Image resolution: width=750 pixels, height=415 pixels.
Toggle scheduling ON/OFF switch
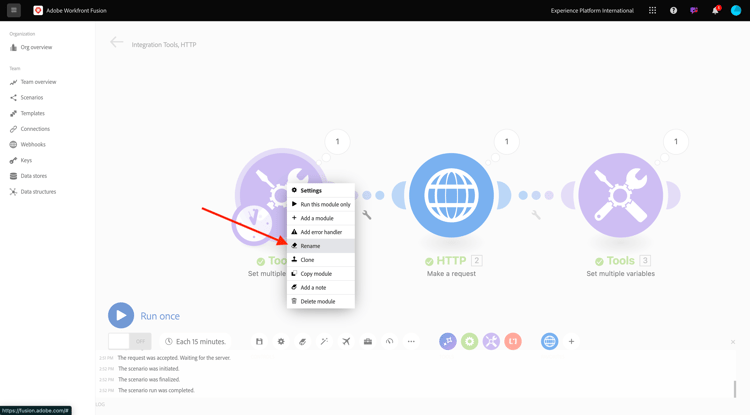click(x=130, y=341)
